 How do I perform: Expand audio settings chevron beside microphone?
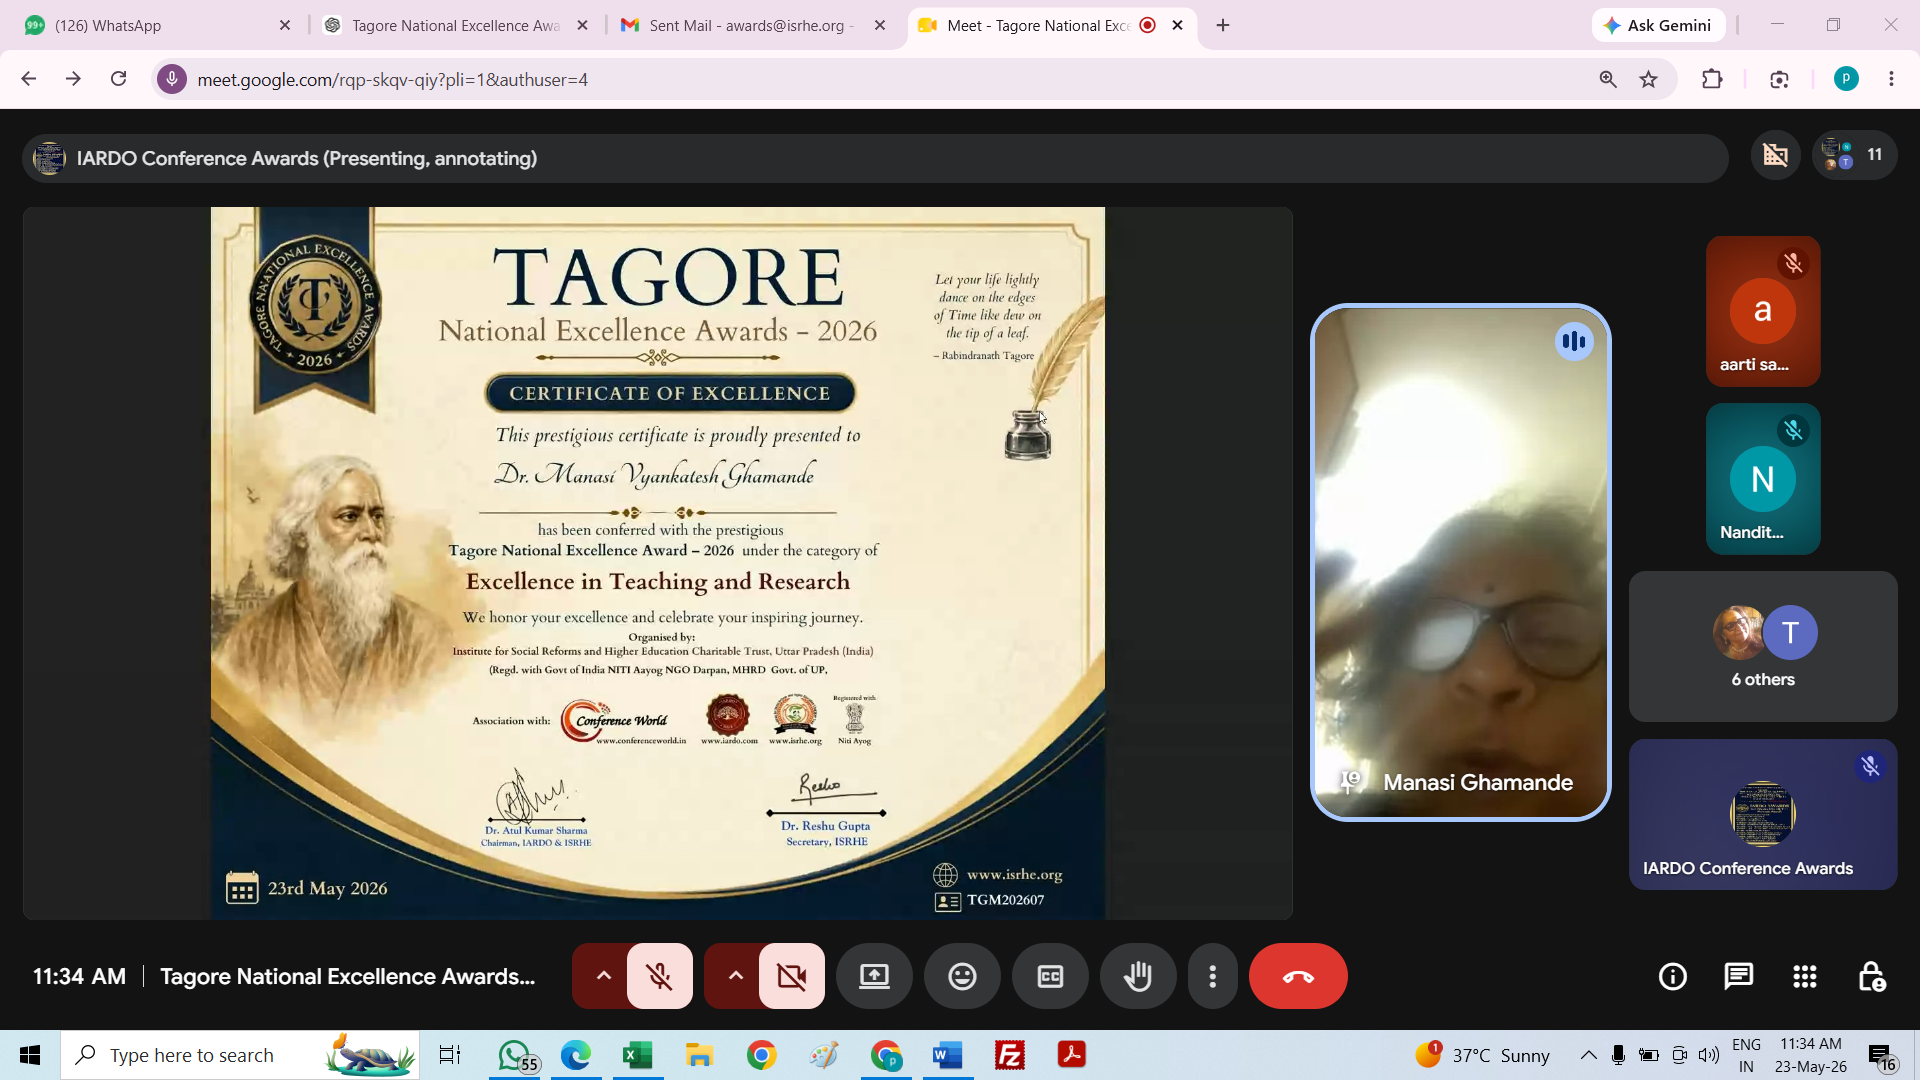click(603, 976)
